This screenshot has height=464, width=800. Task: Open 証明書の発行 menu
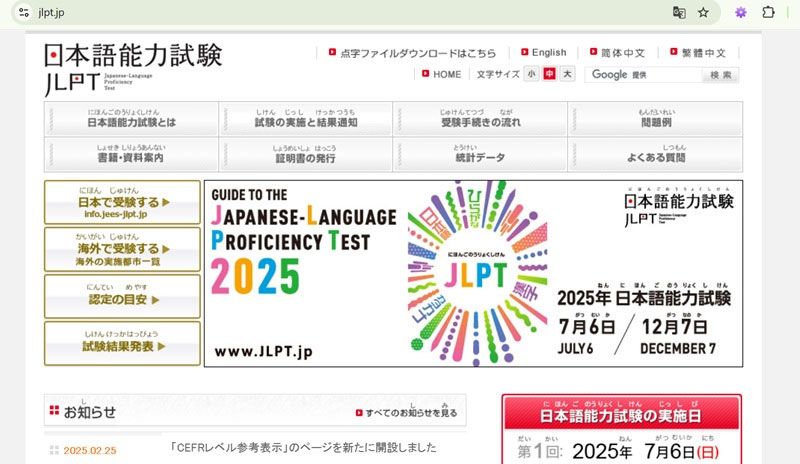[x=306, y=154]
